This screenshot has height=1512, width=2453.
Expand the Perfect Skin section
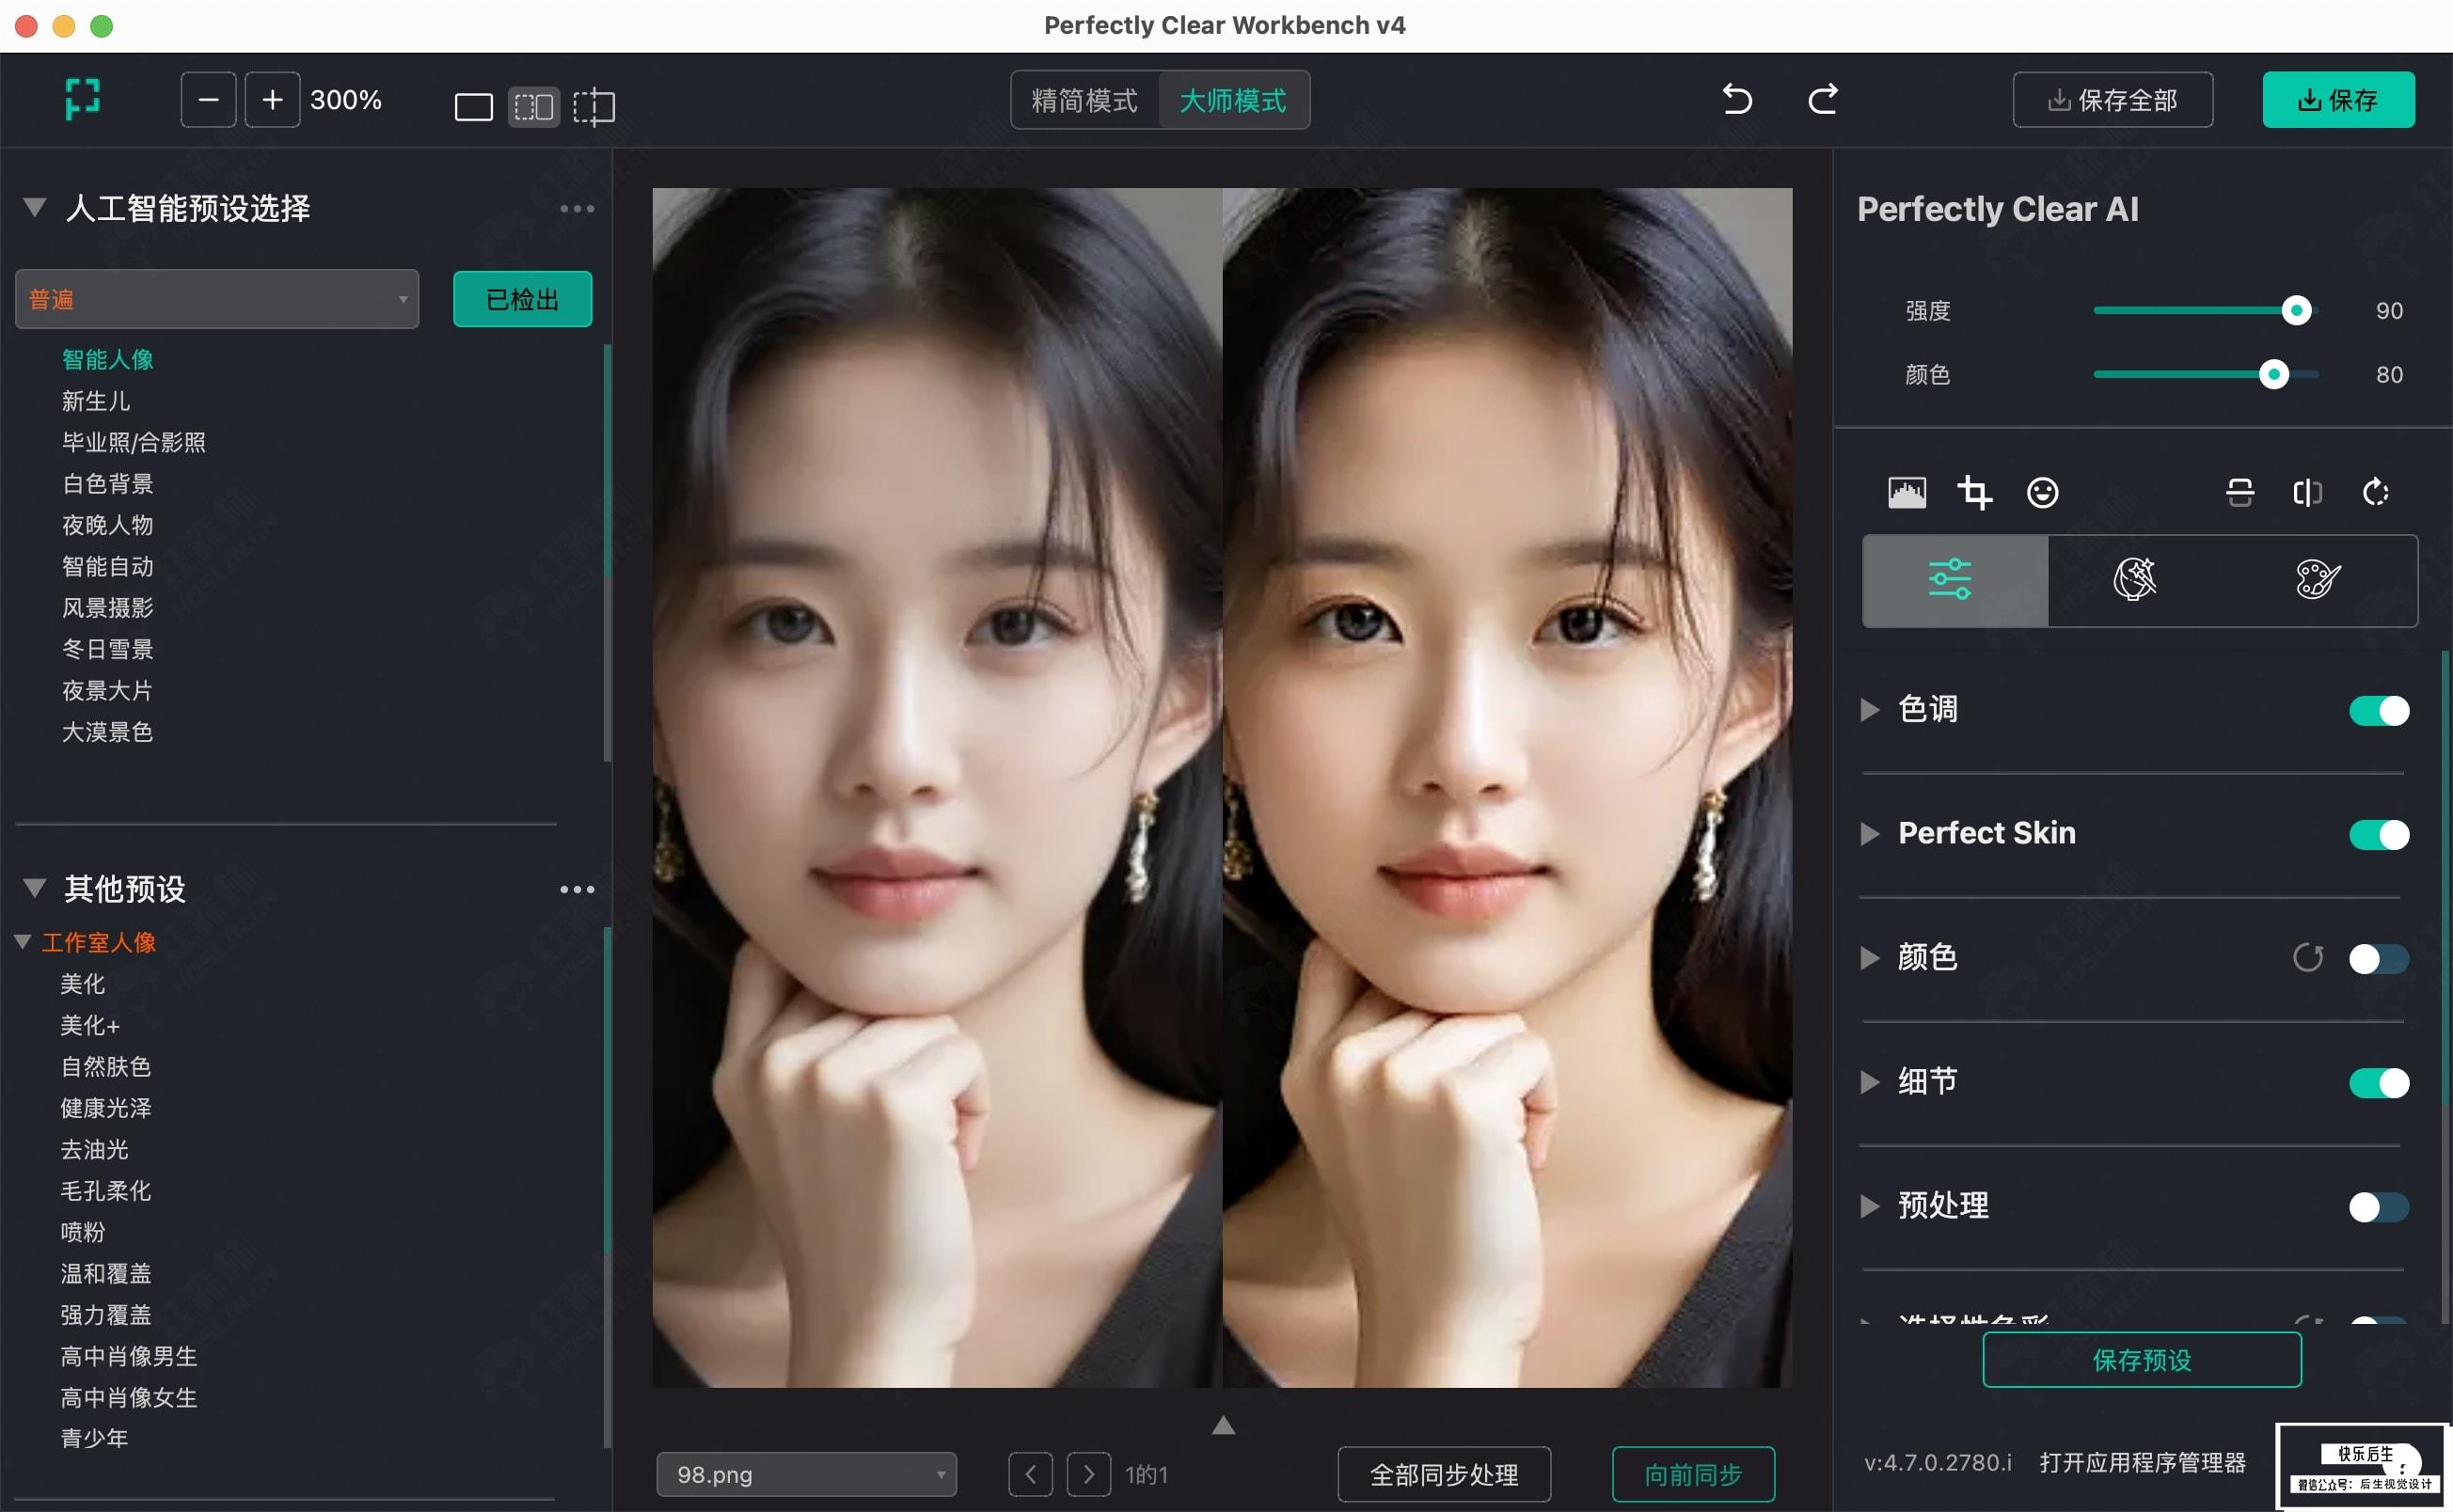(x=1869, y=834)
